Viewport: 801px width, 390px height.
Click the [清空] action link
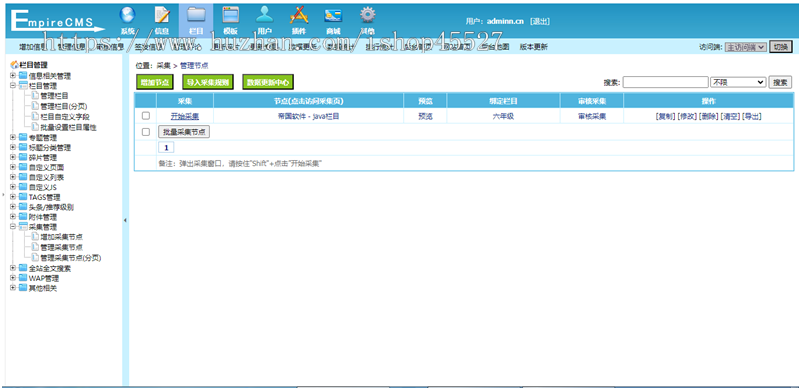730,117
